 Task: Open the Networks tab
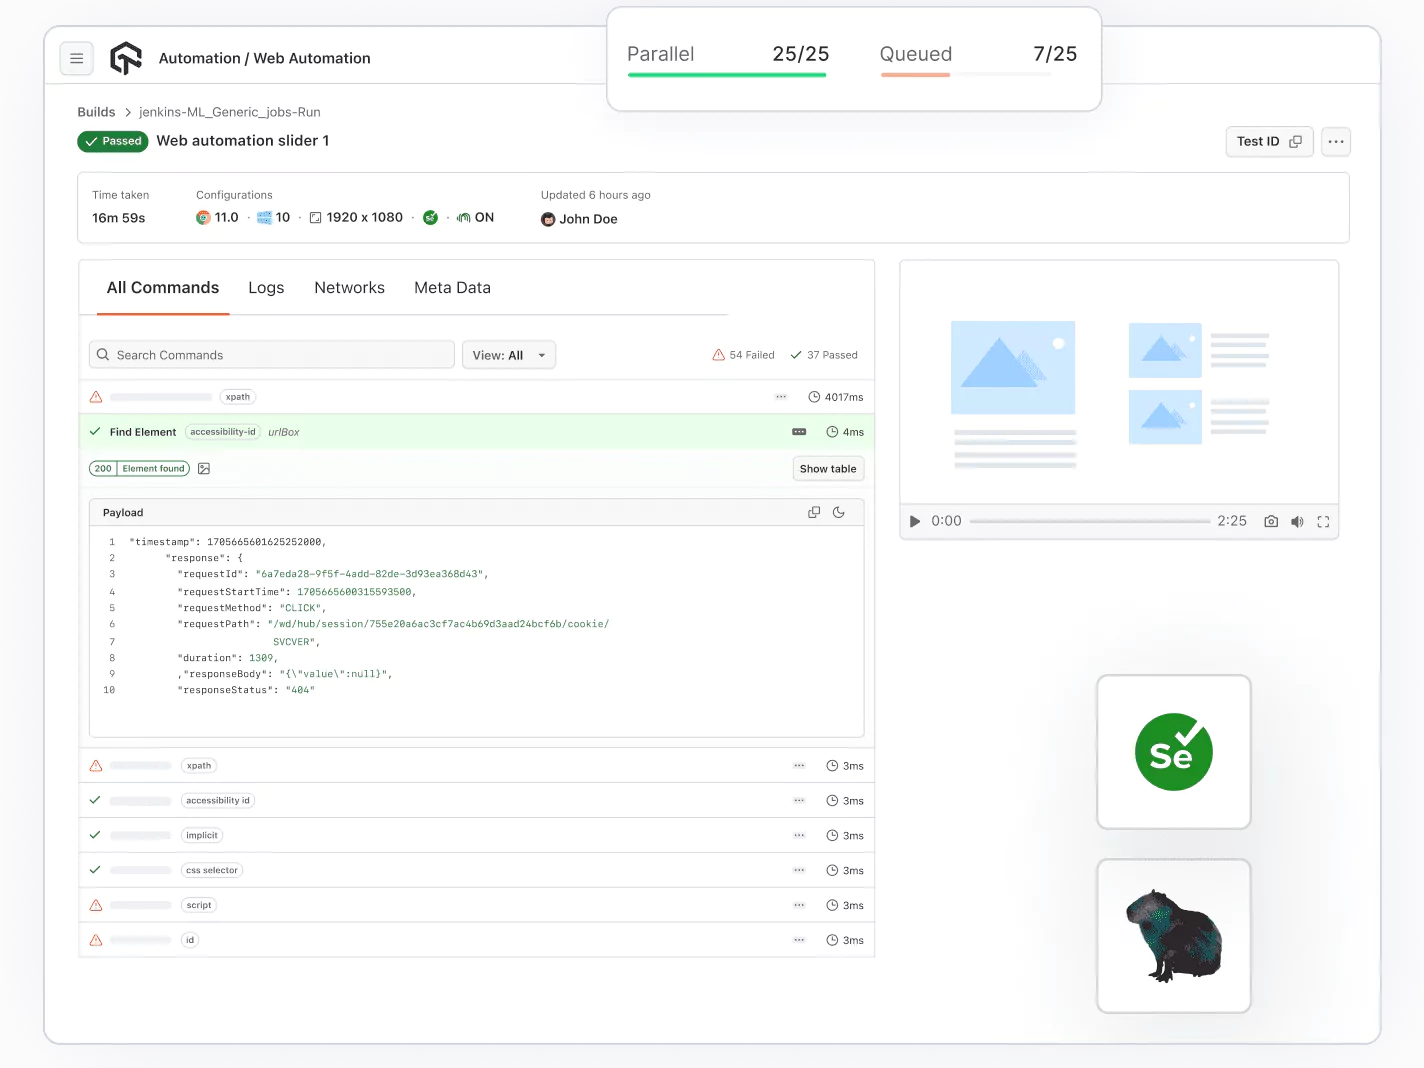(349, 288)
